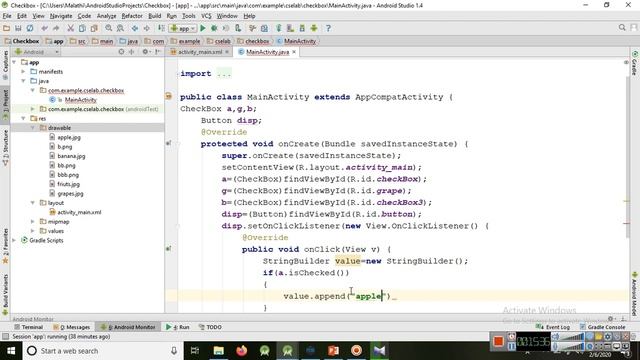Select banana.jpg in drawable folder
Image resolution: width=640 pixels, height=360 pixels.
coord(71,156)
